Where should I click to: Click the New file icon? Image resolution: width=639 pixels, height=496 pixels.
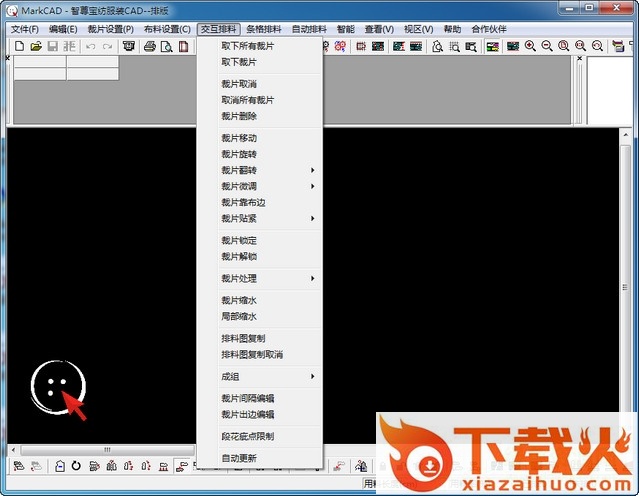click(x=19, y=46)
